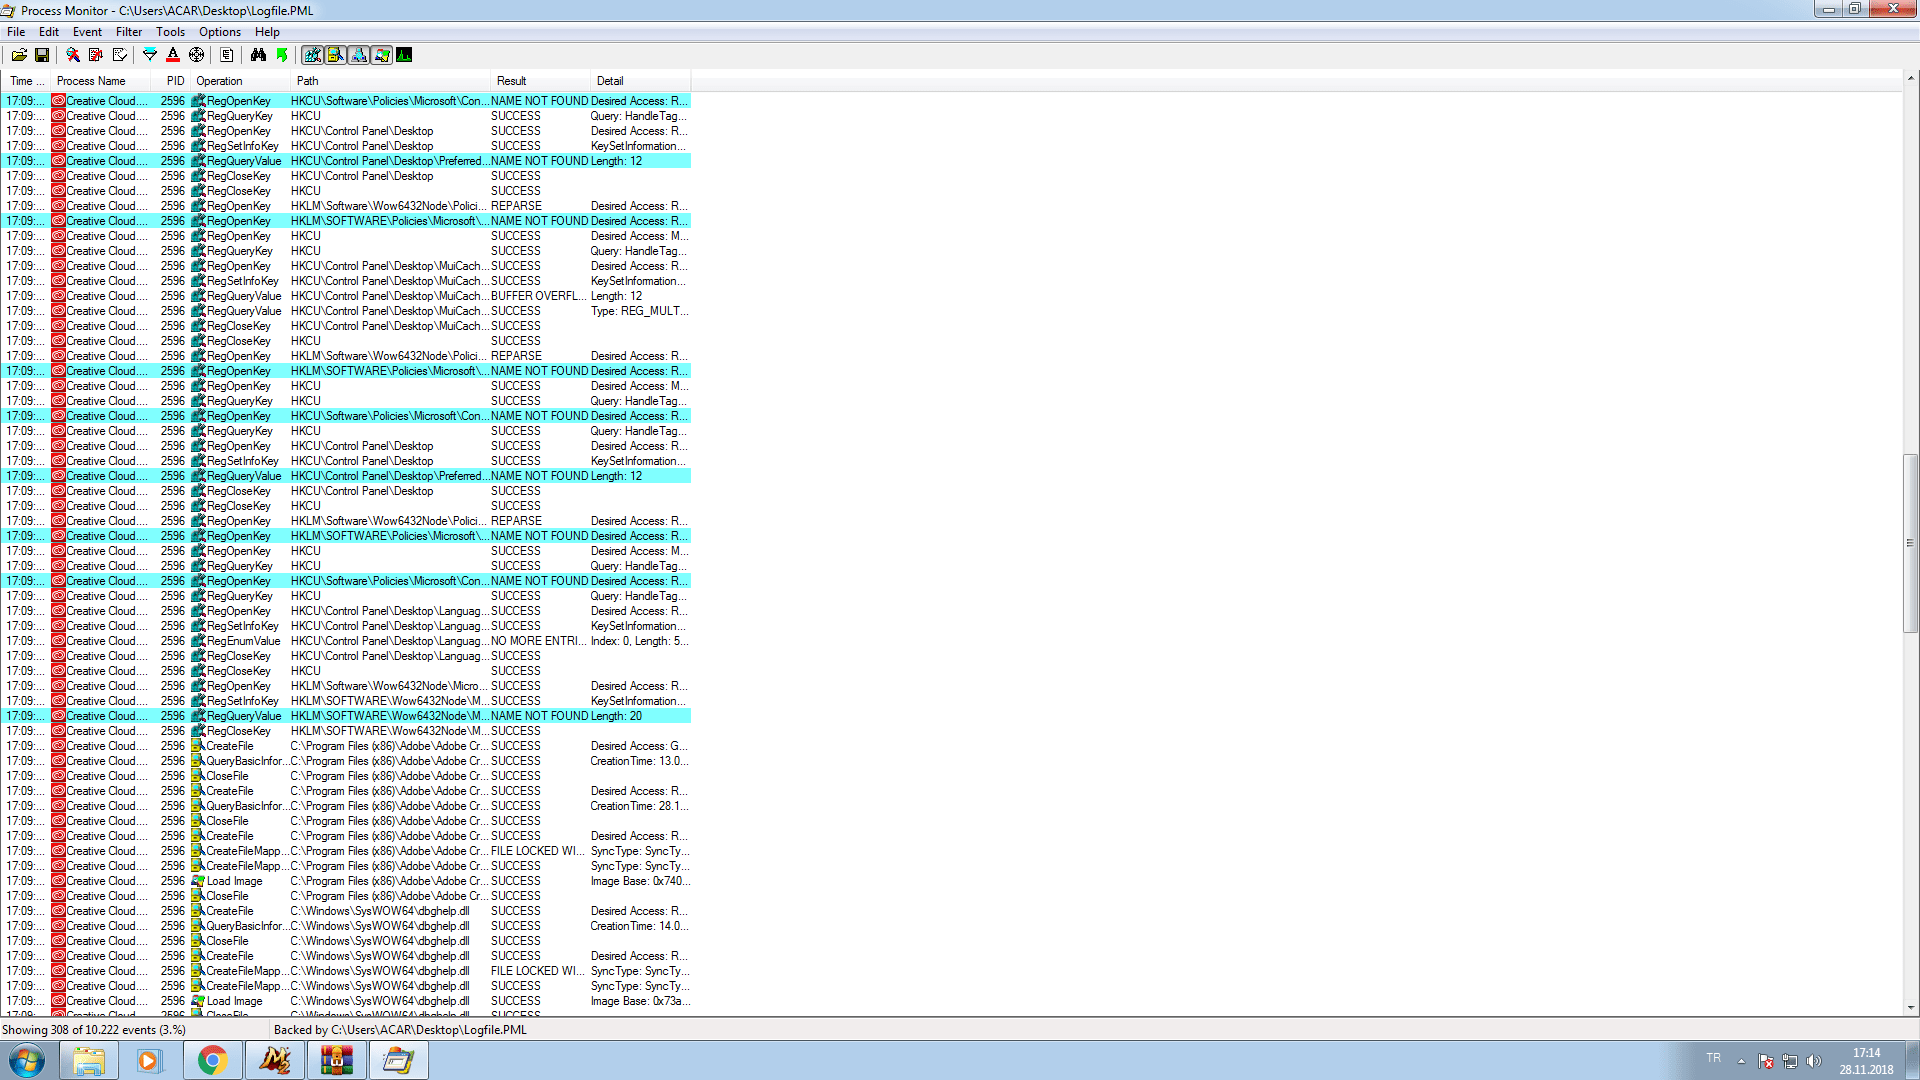1920x1080 pixels.
Task: Toggle Show Process and Thread Activity button
Action: tap(382, 55)
